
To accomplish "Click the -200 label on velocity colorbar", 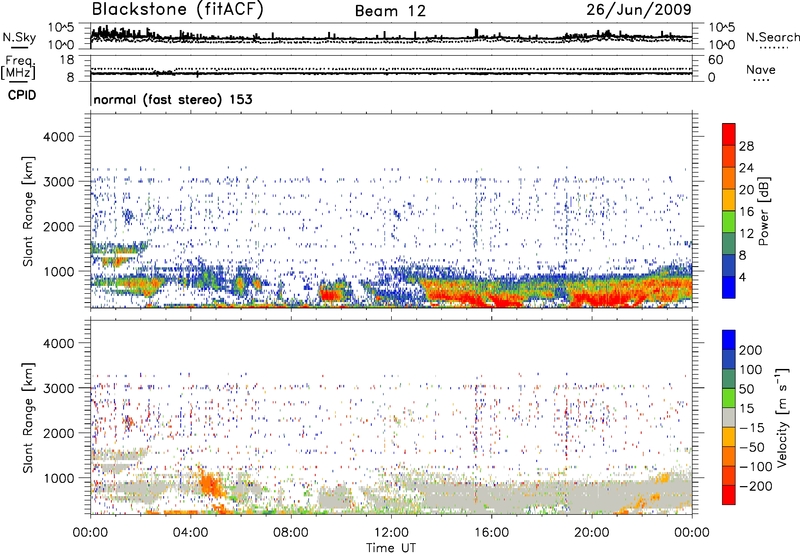I will [756, 486].
